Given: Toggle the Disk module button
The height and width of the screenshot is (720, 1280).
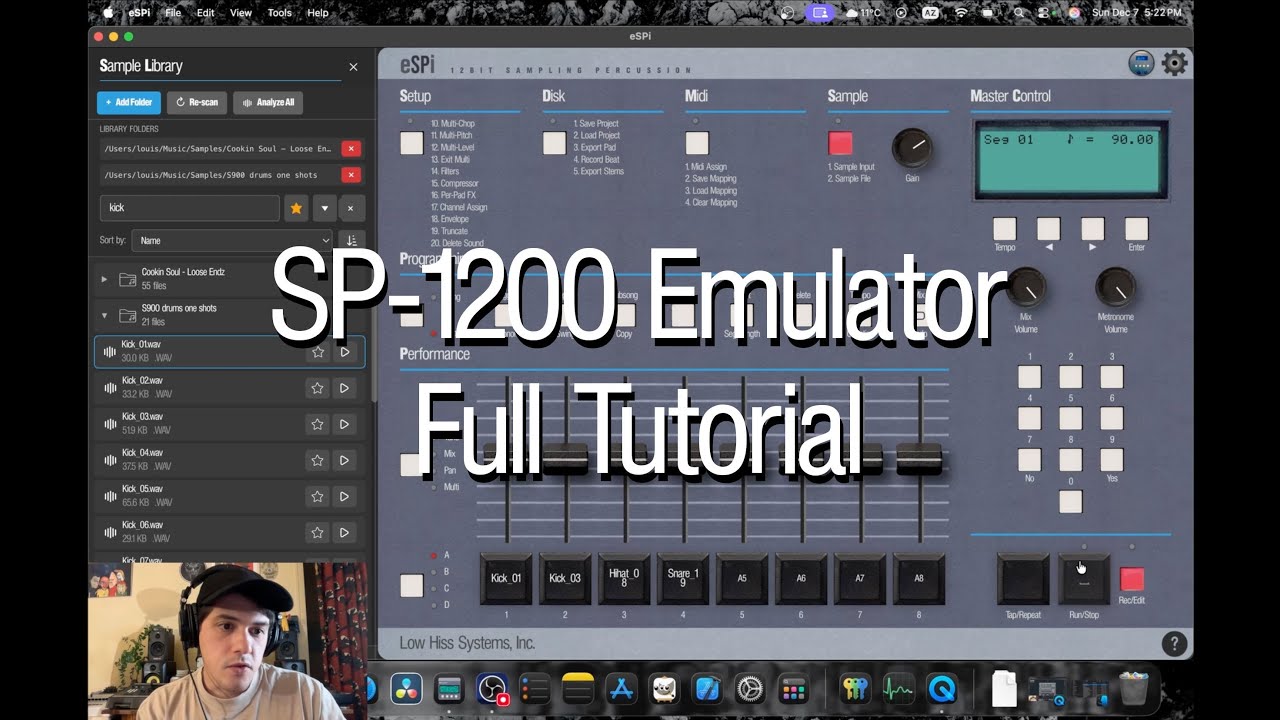Looking at the screenshot, I should 554,143.
